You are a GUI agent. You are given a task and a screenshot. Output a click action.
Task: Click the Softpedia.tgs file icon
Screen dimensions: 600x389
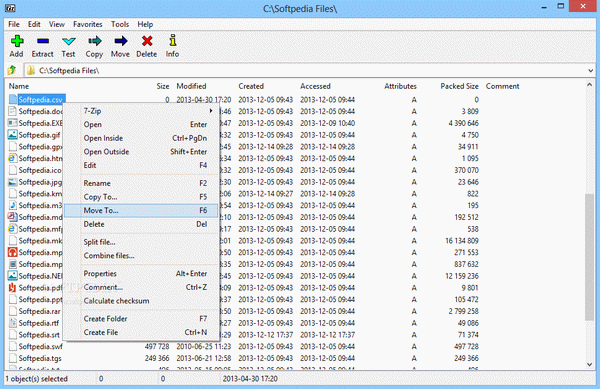point(13,358)
